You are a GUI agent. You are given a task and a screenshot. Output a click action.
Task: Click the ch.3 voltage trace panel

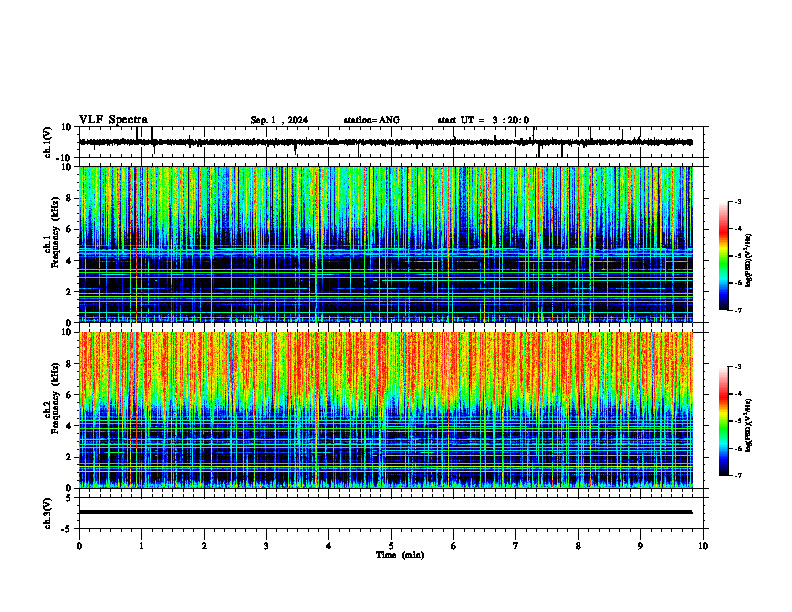pos(393,513)
